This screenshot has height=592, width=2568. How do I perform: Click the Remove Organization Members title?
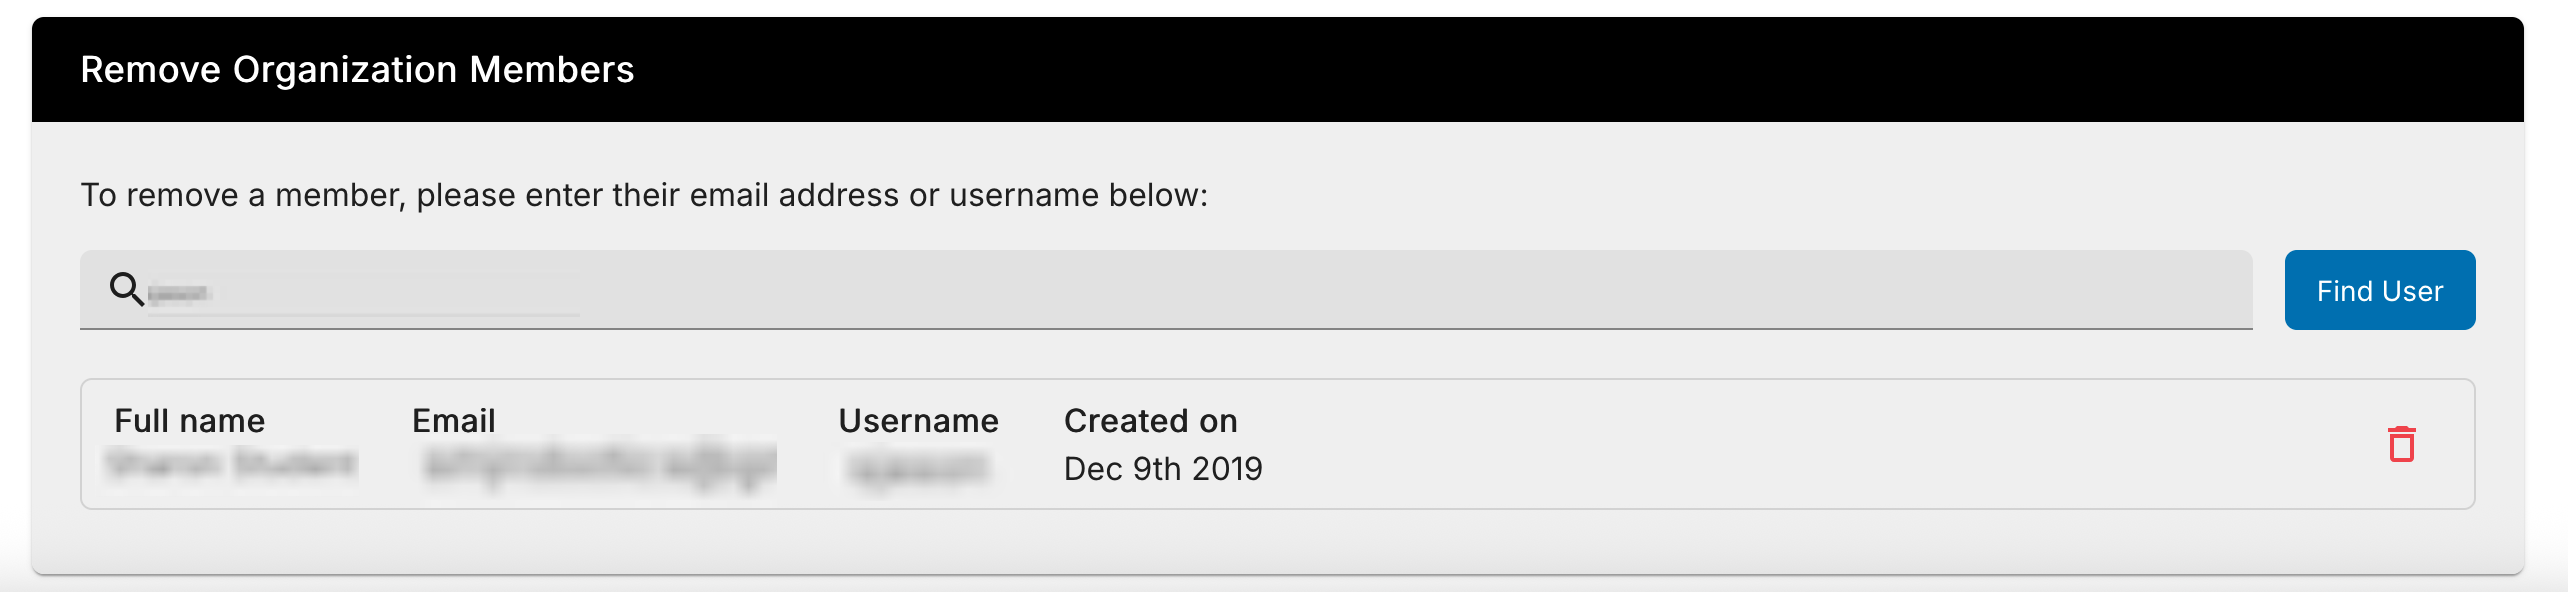pyautogui.click(x=357, y=70)
